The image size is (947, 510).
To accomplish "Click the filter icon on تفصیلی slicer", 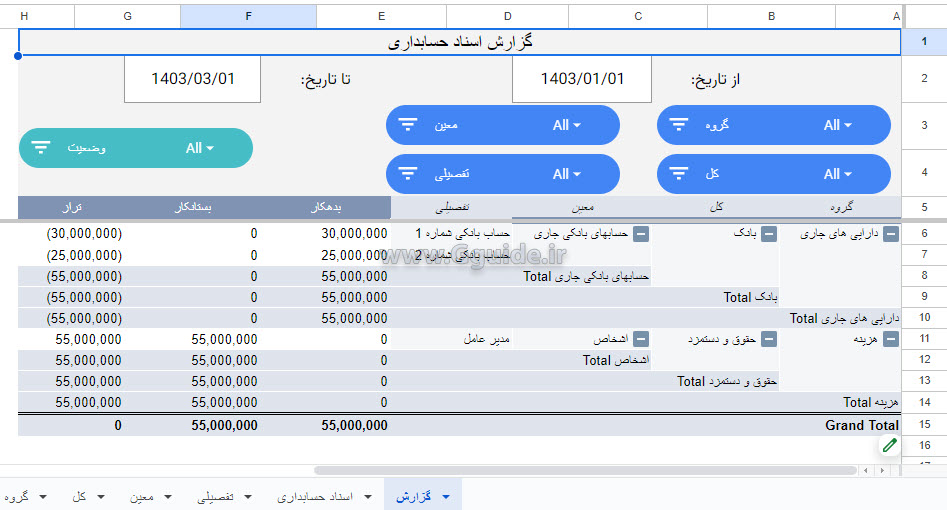I will coord(408,174).
